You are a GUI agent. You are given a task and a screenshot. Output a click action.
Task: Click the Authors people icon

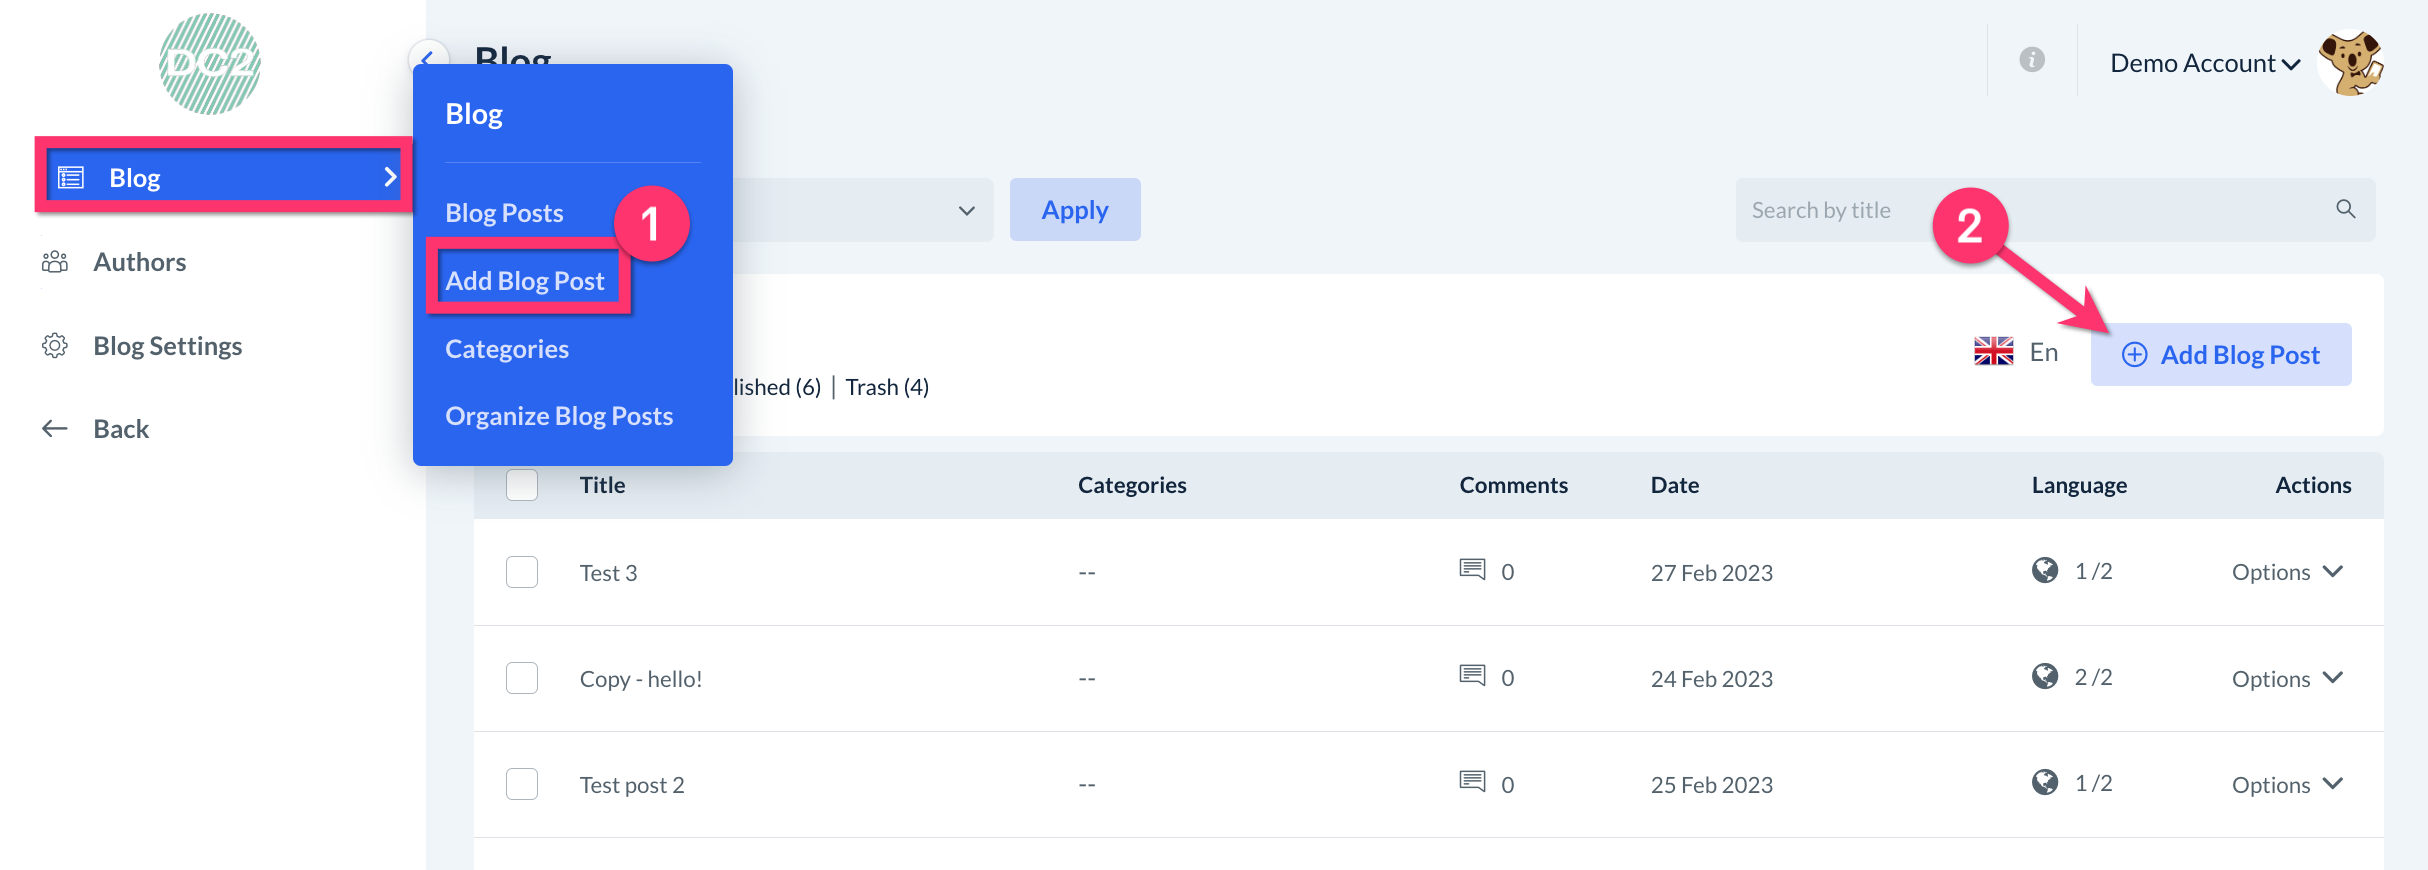(55, 262)
